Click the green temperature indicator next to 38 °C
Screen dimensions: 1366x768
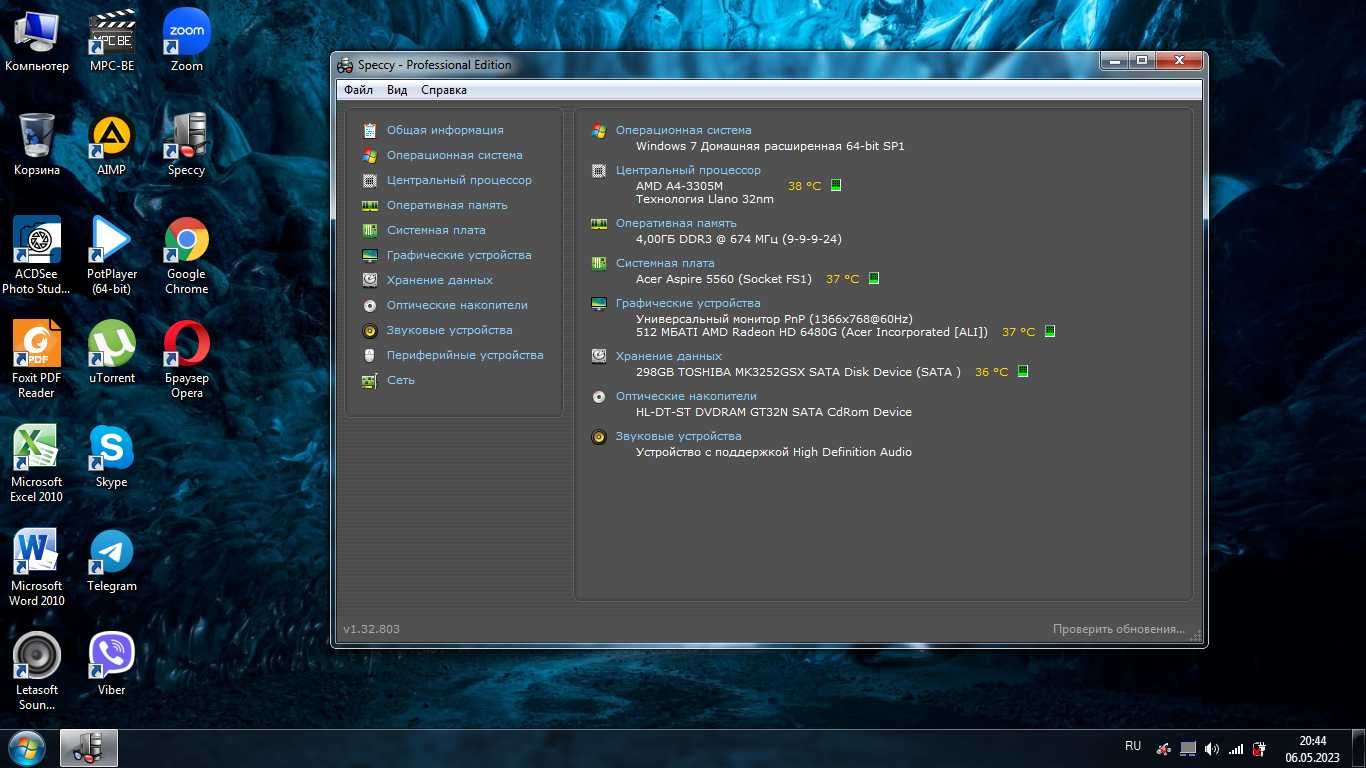(x=836, y=185)
